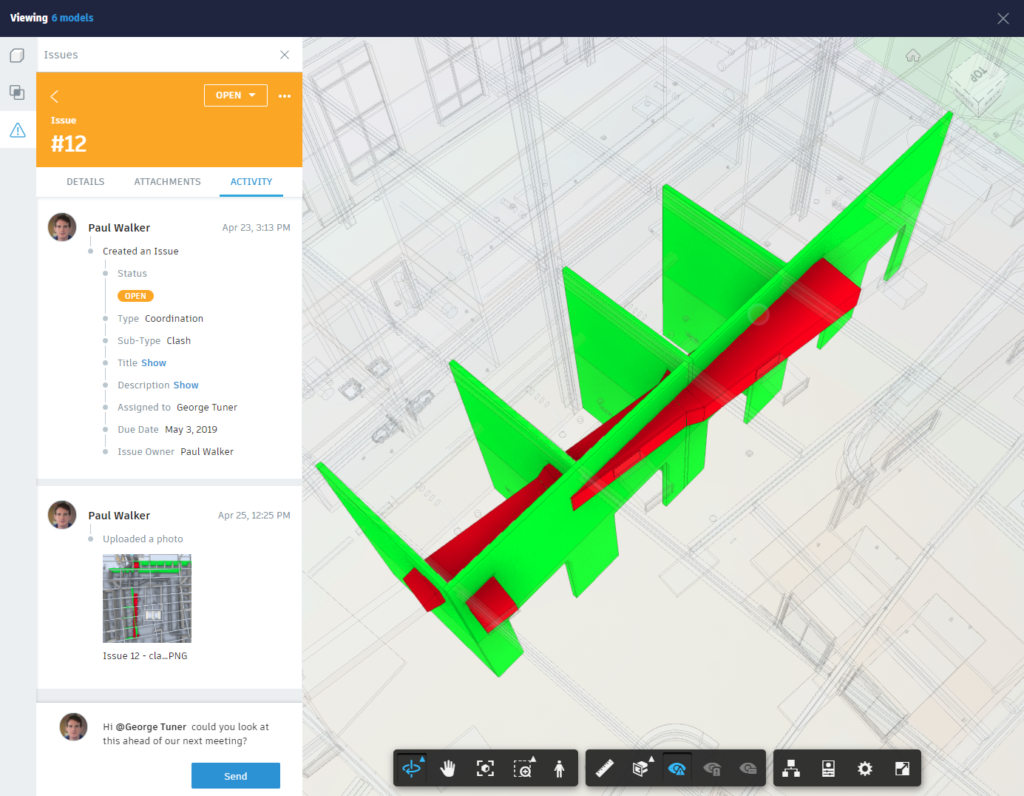
Task: Open the OPEN status dropdown
Action: pyautogui.click(x=236, y=95)
